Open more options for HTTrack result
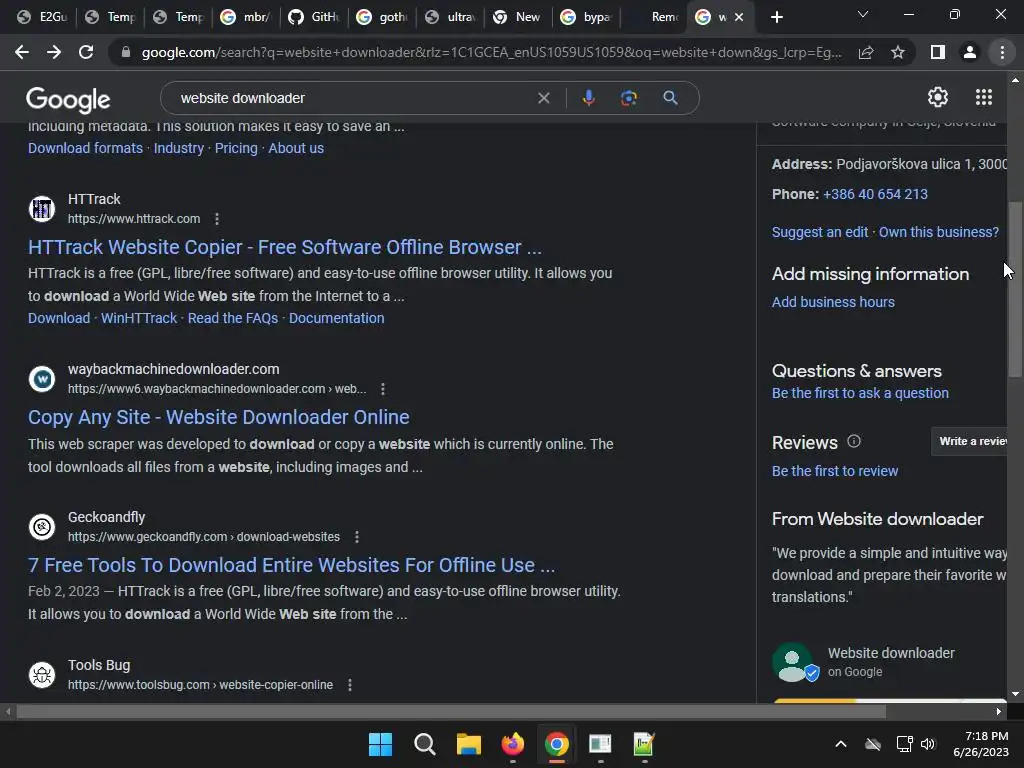This screenshot has width=1024, height=768. pyautogui.click(x=217, y=219)
